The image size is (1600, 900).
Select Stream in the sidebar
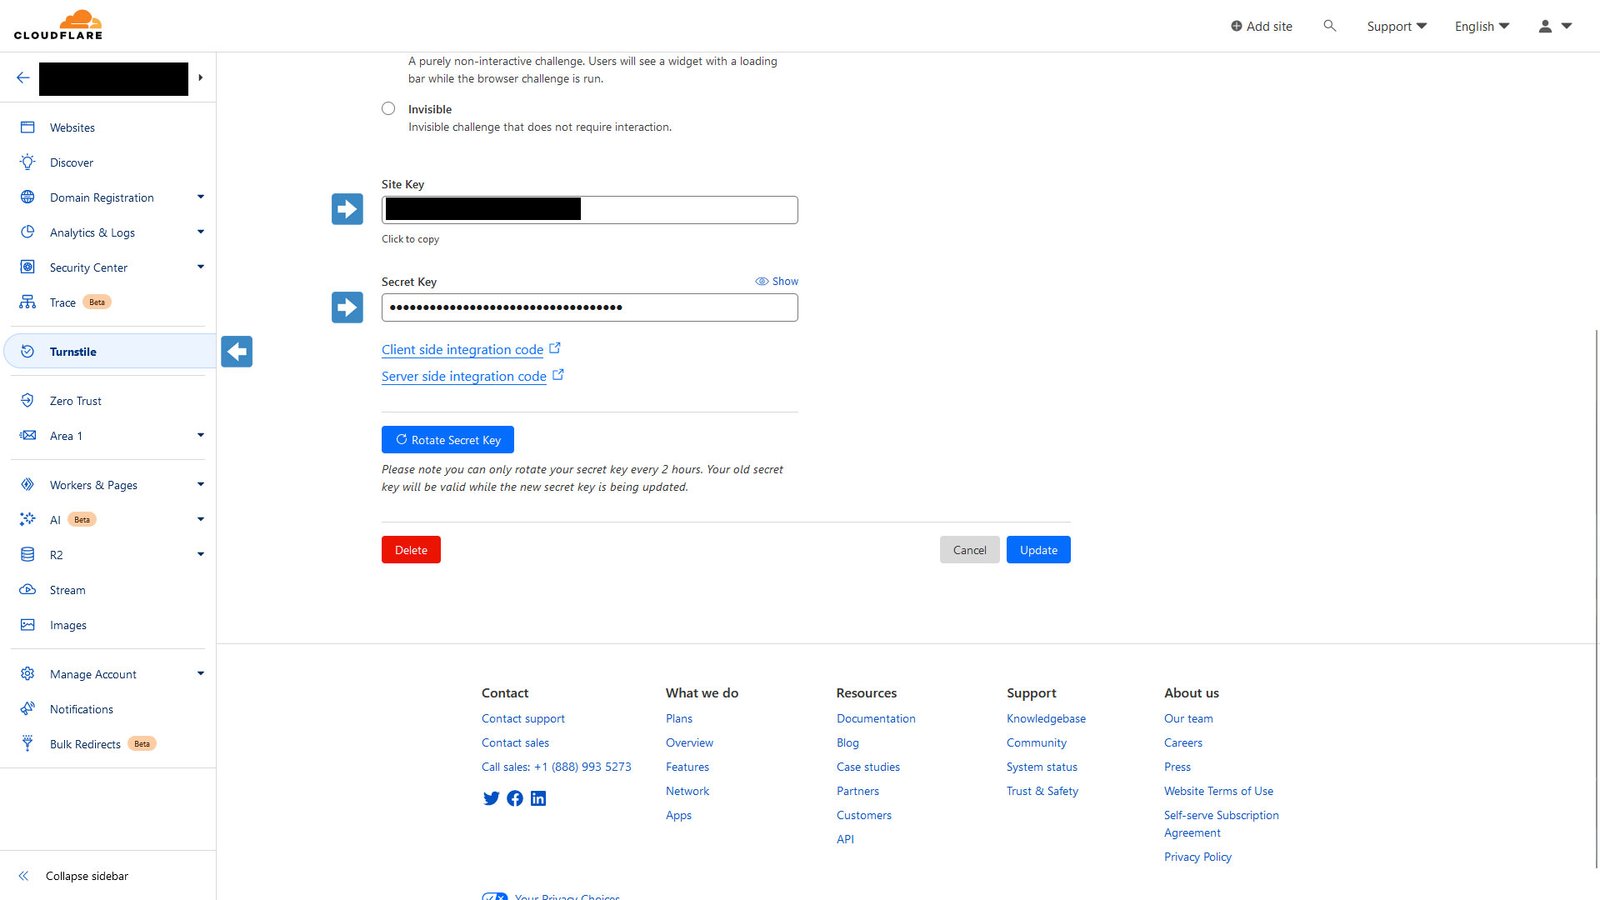tap(67, 589)
